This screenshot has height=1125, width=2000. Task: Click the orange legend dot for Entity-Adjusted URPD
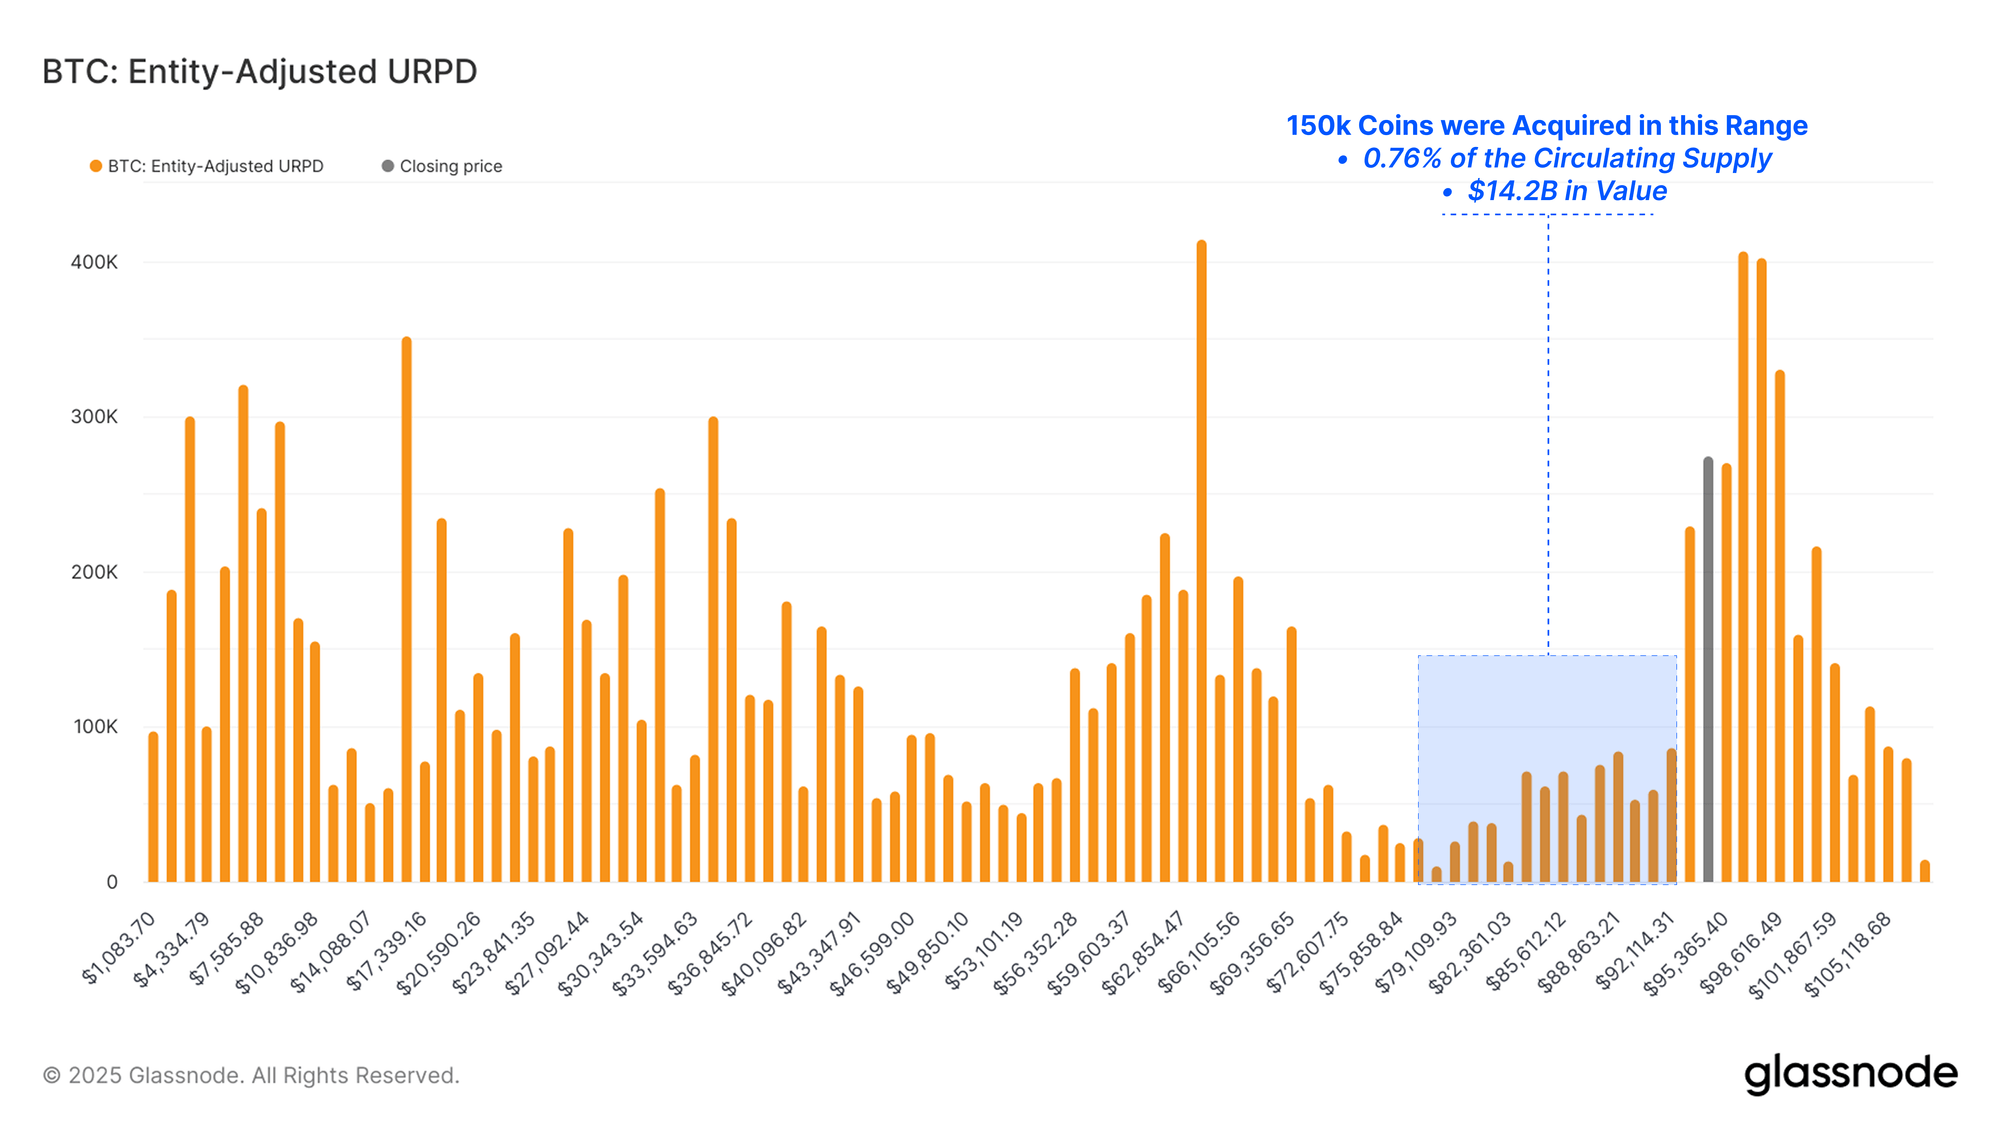click(x=96, y=166)
